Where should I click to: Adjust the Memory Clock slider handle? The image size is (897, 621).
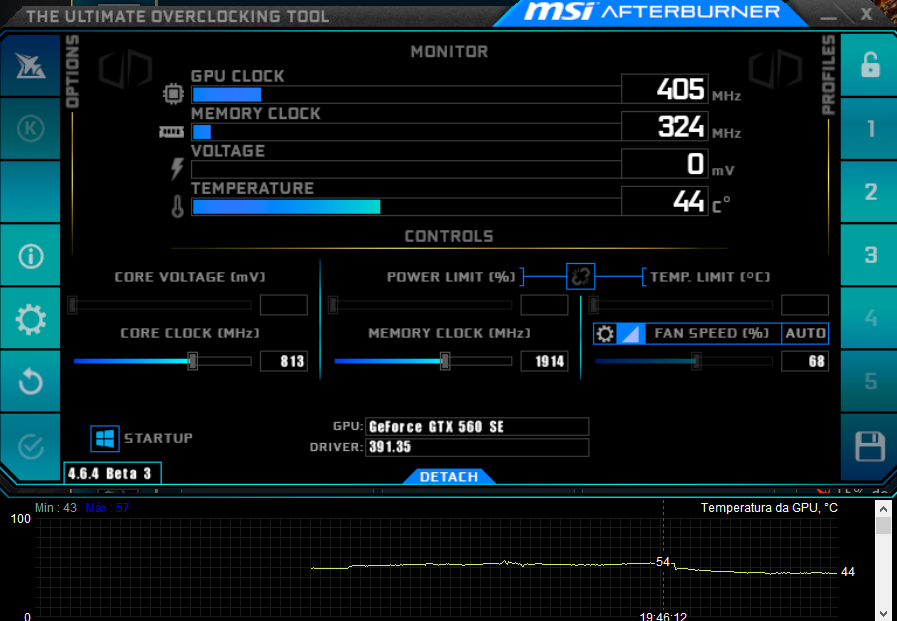pyautogui.click(x=444, y=361)
